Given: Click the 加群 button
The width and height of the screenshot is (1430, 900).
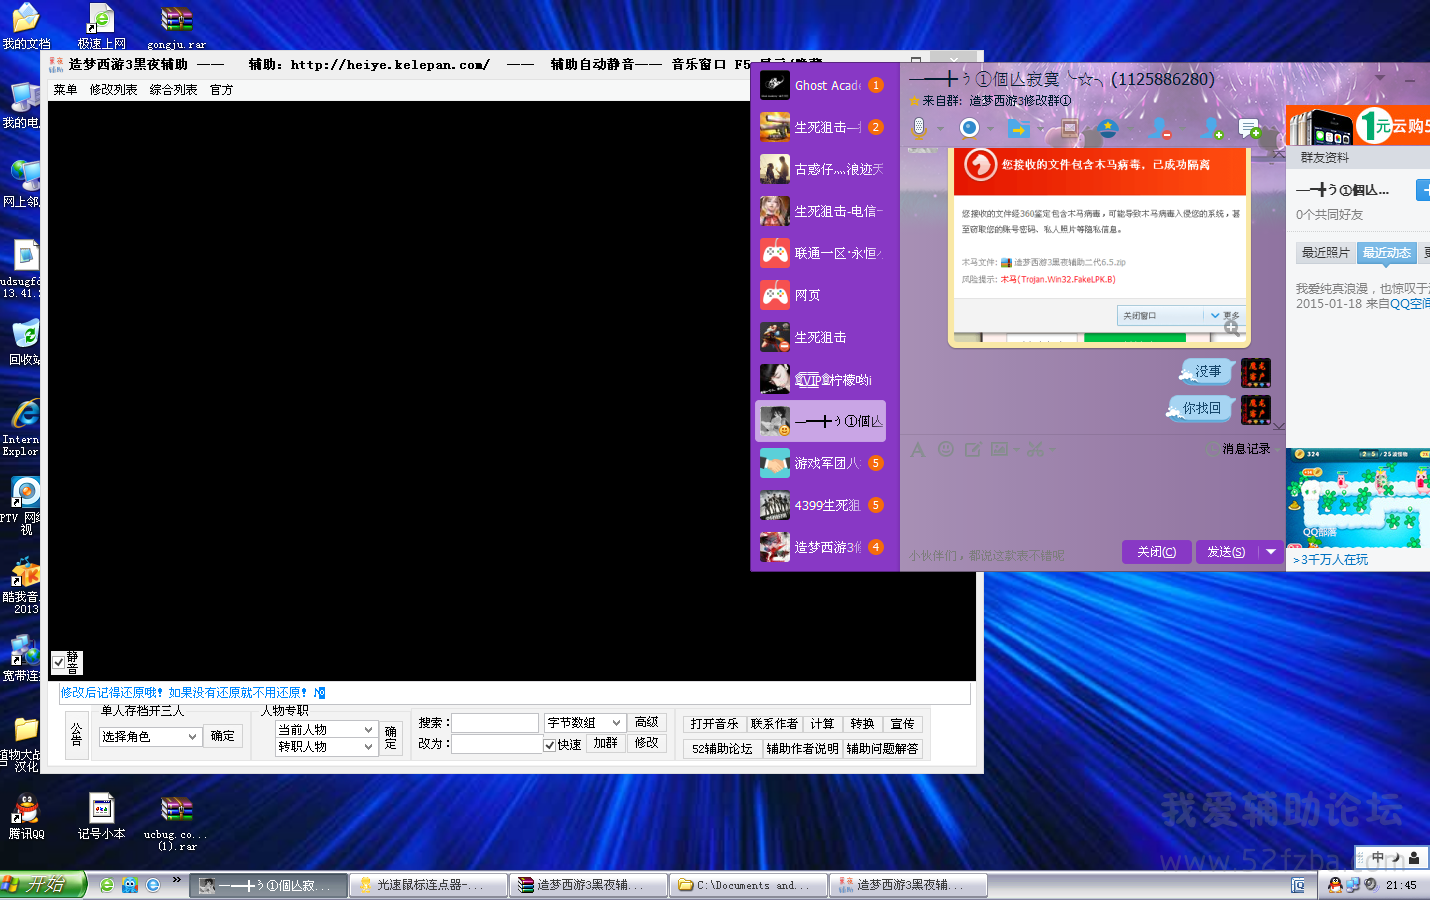Looking at the screenshot, I should pyautogui.click(x=605, y=743).
